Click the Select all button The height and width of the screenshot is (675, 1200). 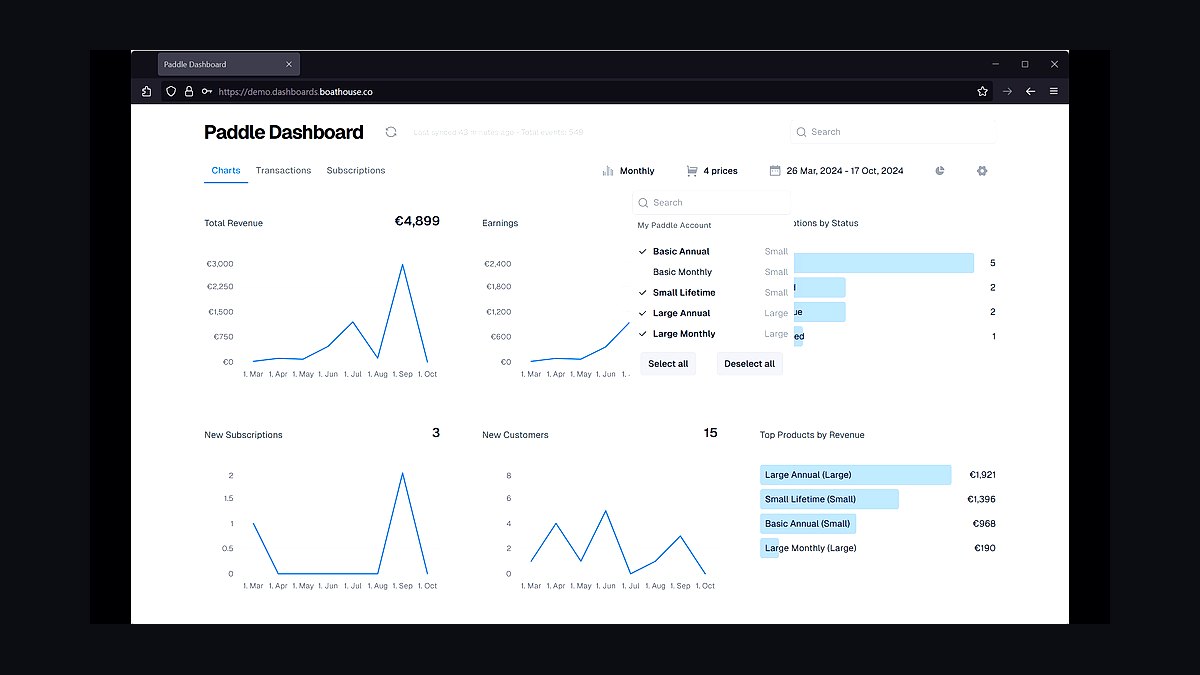tap(668, 364)
